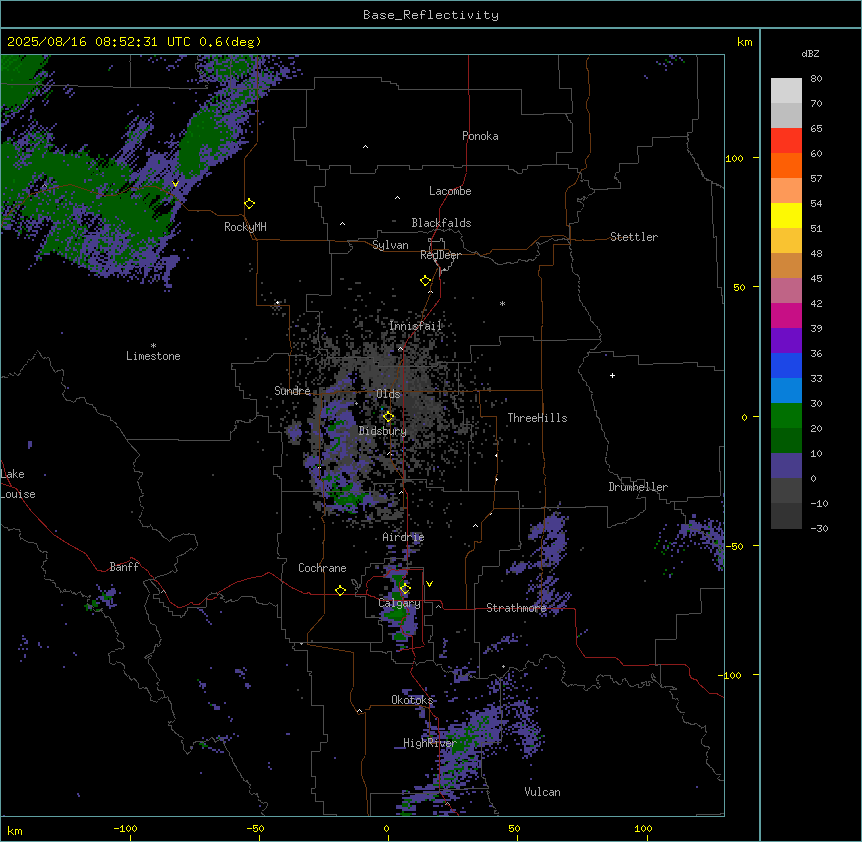Click the HighRiver label
Image resolution: width=862 pixels, height=842 pixels.
click(x=429, y=743)
